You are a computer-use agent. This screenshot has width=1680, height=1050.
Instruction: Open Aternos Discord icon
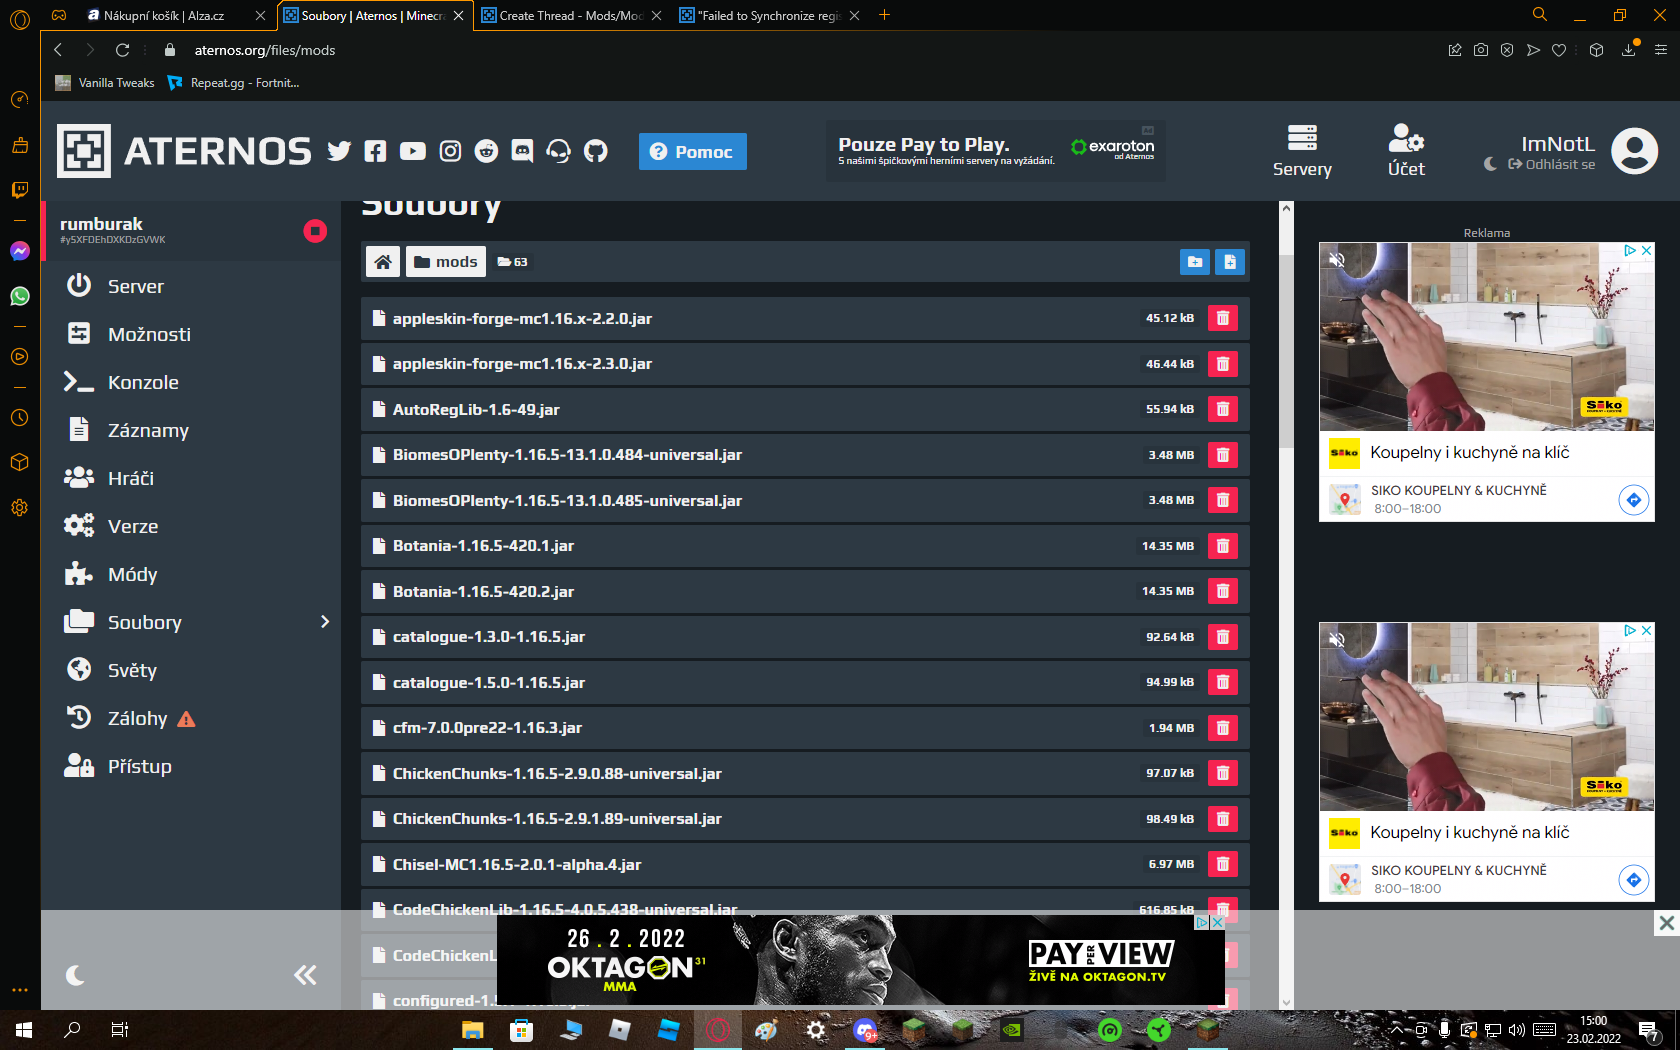coord(522,151)
